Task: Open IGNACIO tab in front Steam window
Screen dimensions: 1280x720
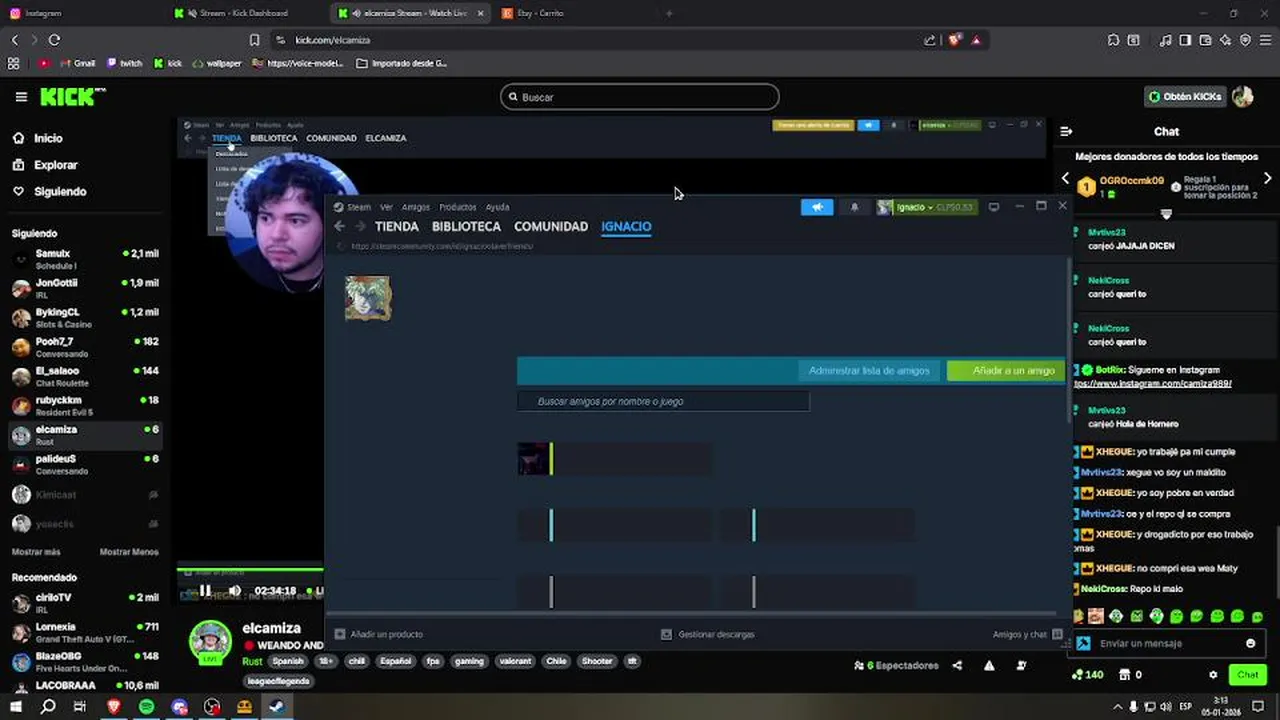Action: [626, 227]
